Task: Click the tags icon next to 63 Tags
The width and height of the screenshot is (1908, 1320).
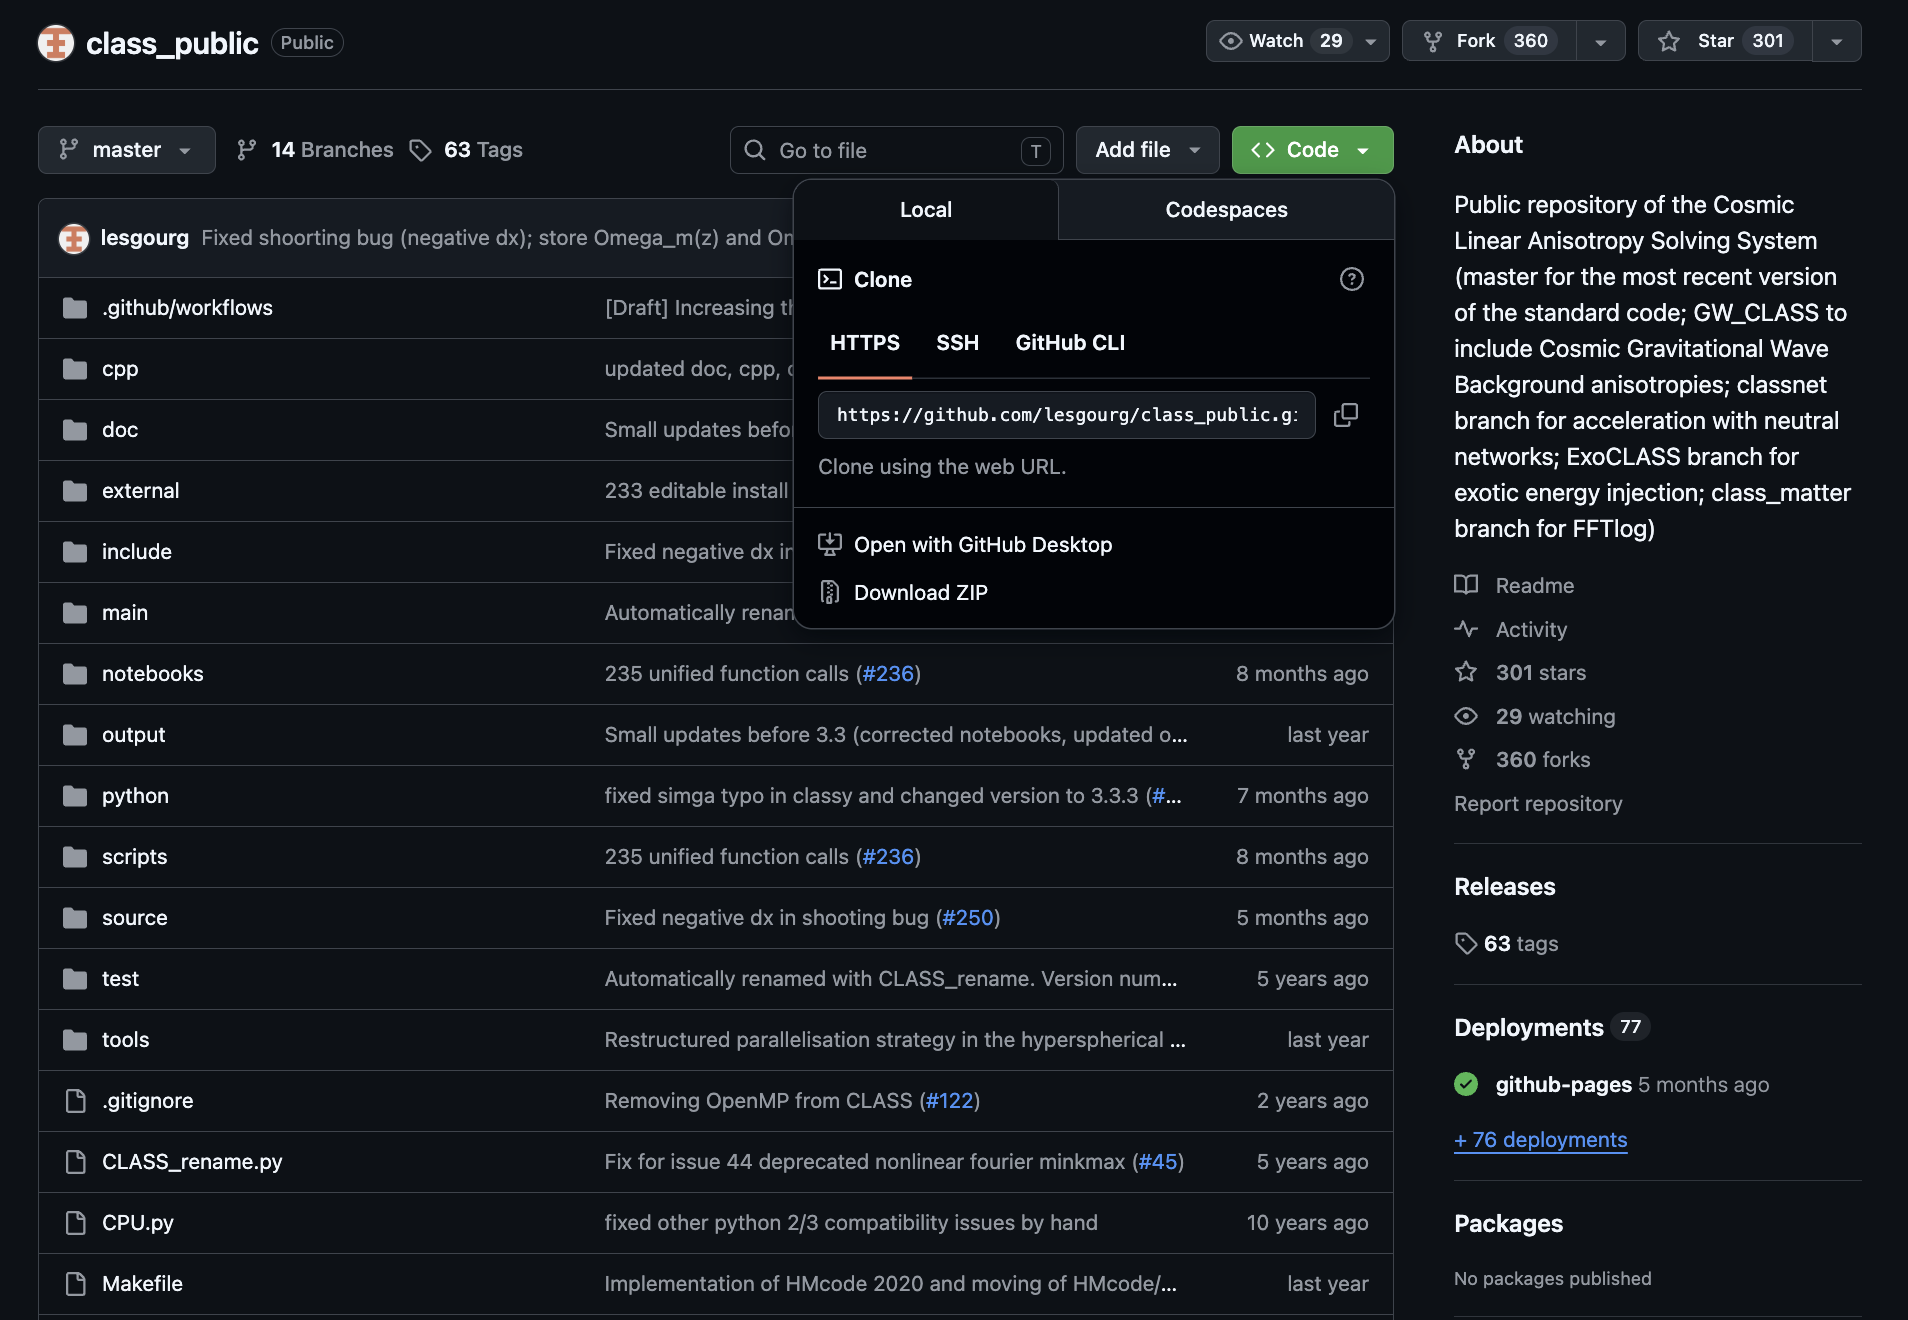Action: tap(421, 150)
